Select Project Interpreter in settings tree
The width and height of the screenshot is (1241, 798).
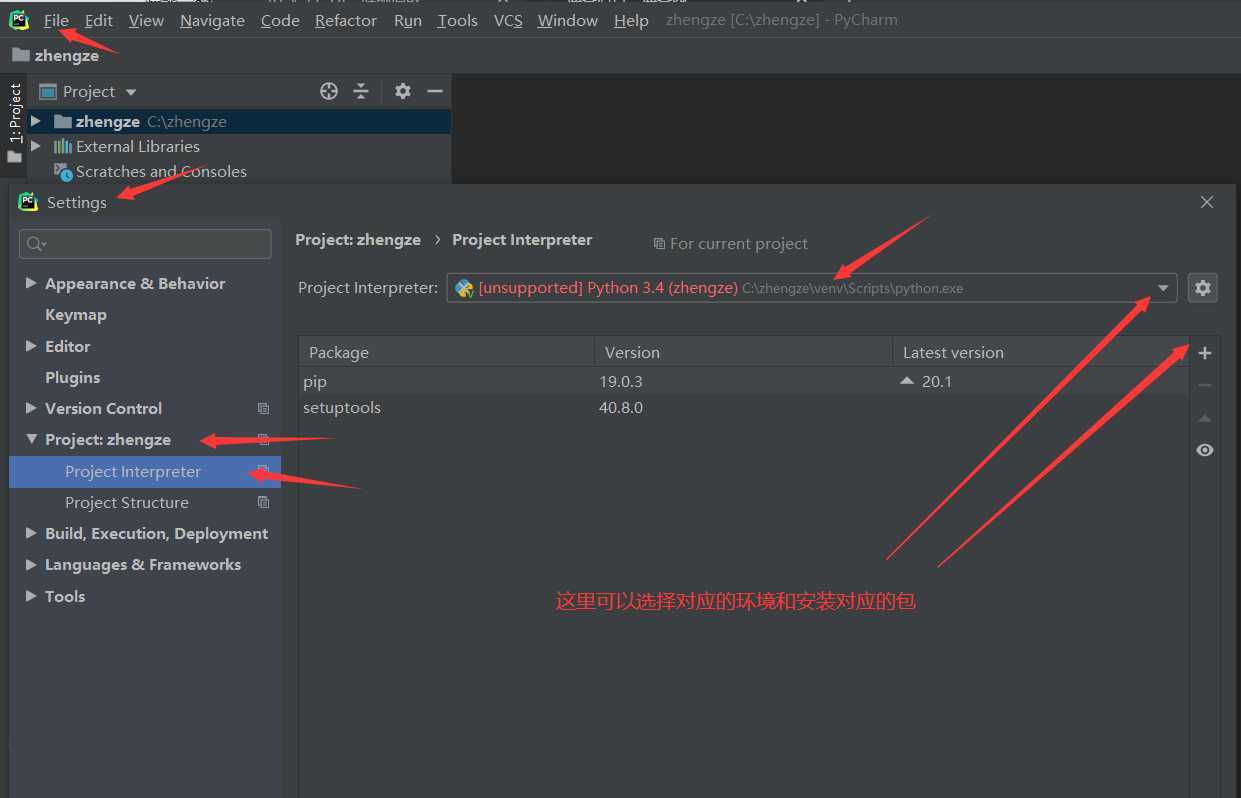coord(145,471)
